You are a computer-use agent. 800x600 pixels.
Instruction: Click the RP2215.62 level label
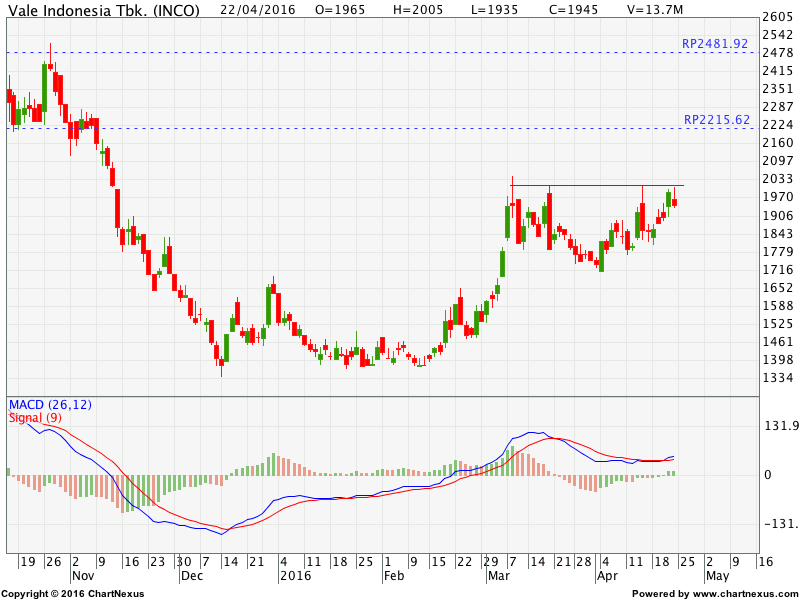click(x=717, y=120)
